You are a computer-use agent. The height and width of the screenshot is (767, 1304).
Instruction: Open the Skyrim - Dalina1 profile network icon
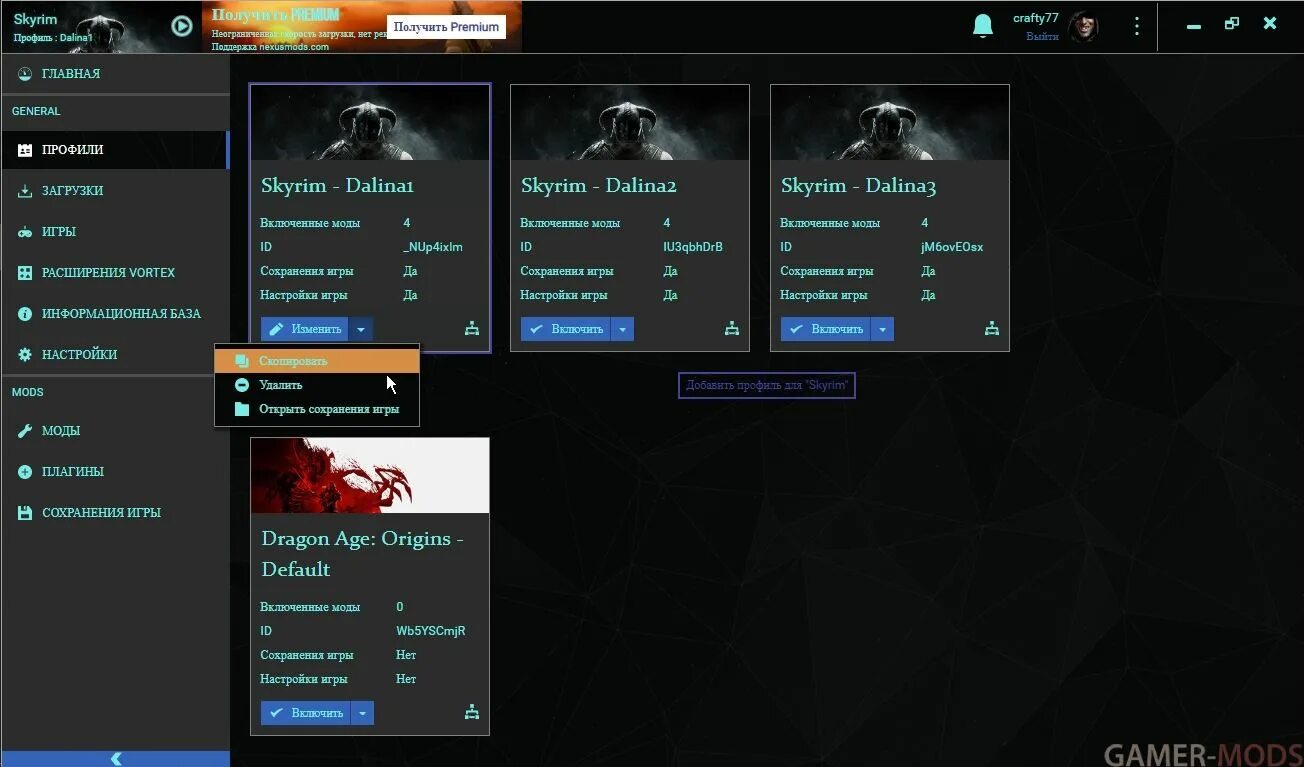click(472, 328)
